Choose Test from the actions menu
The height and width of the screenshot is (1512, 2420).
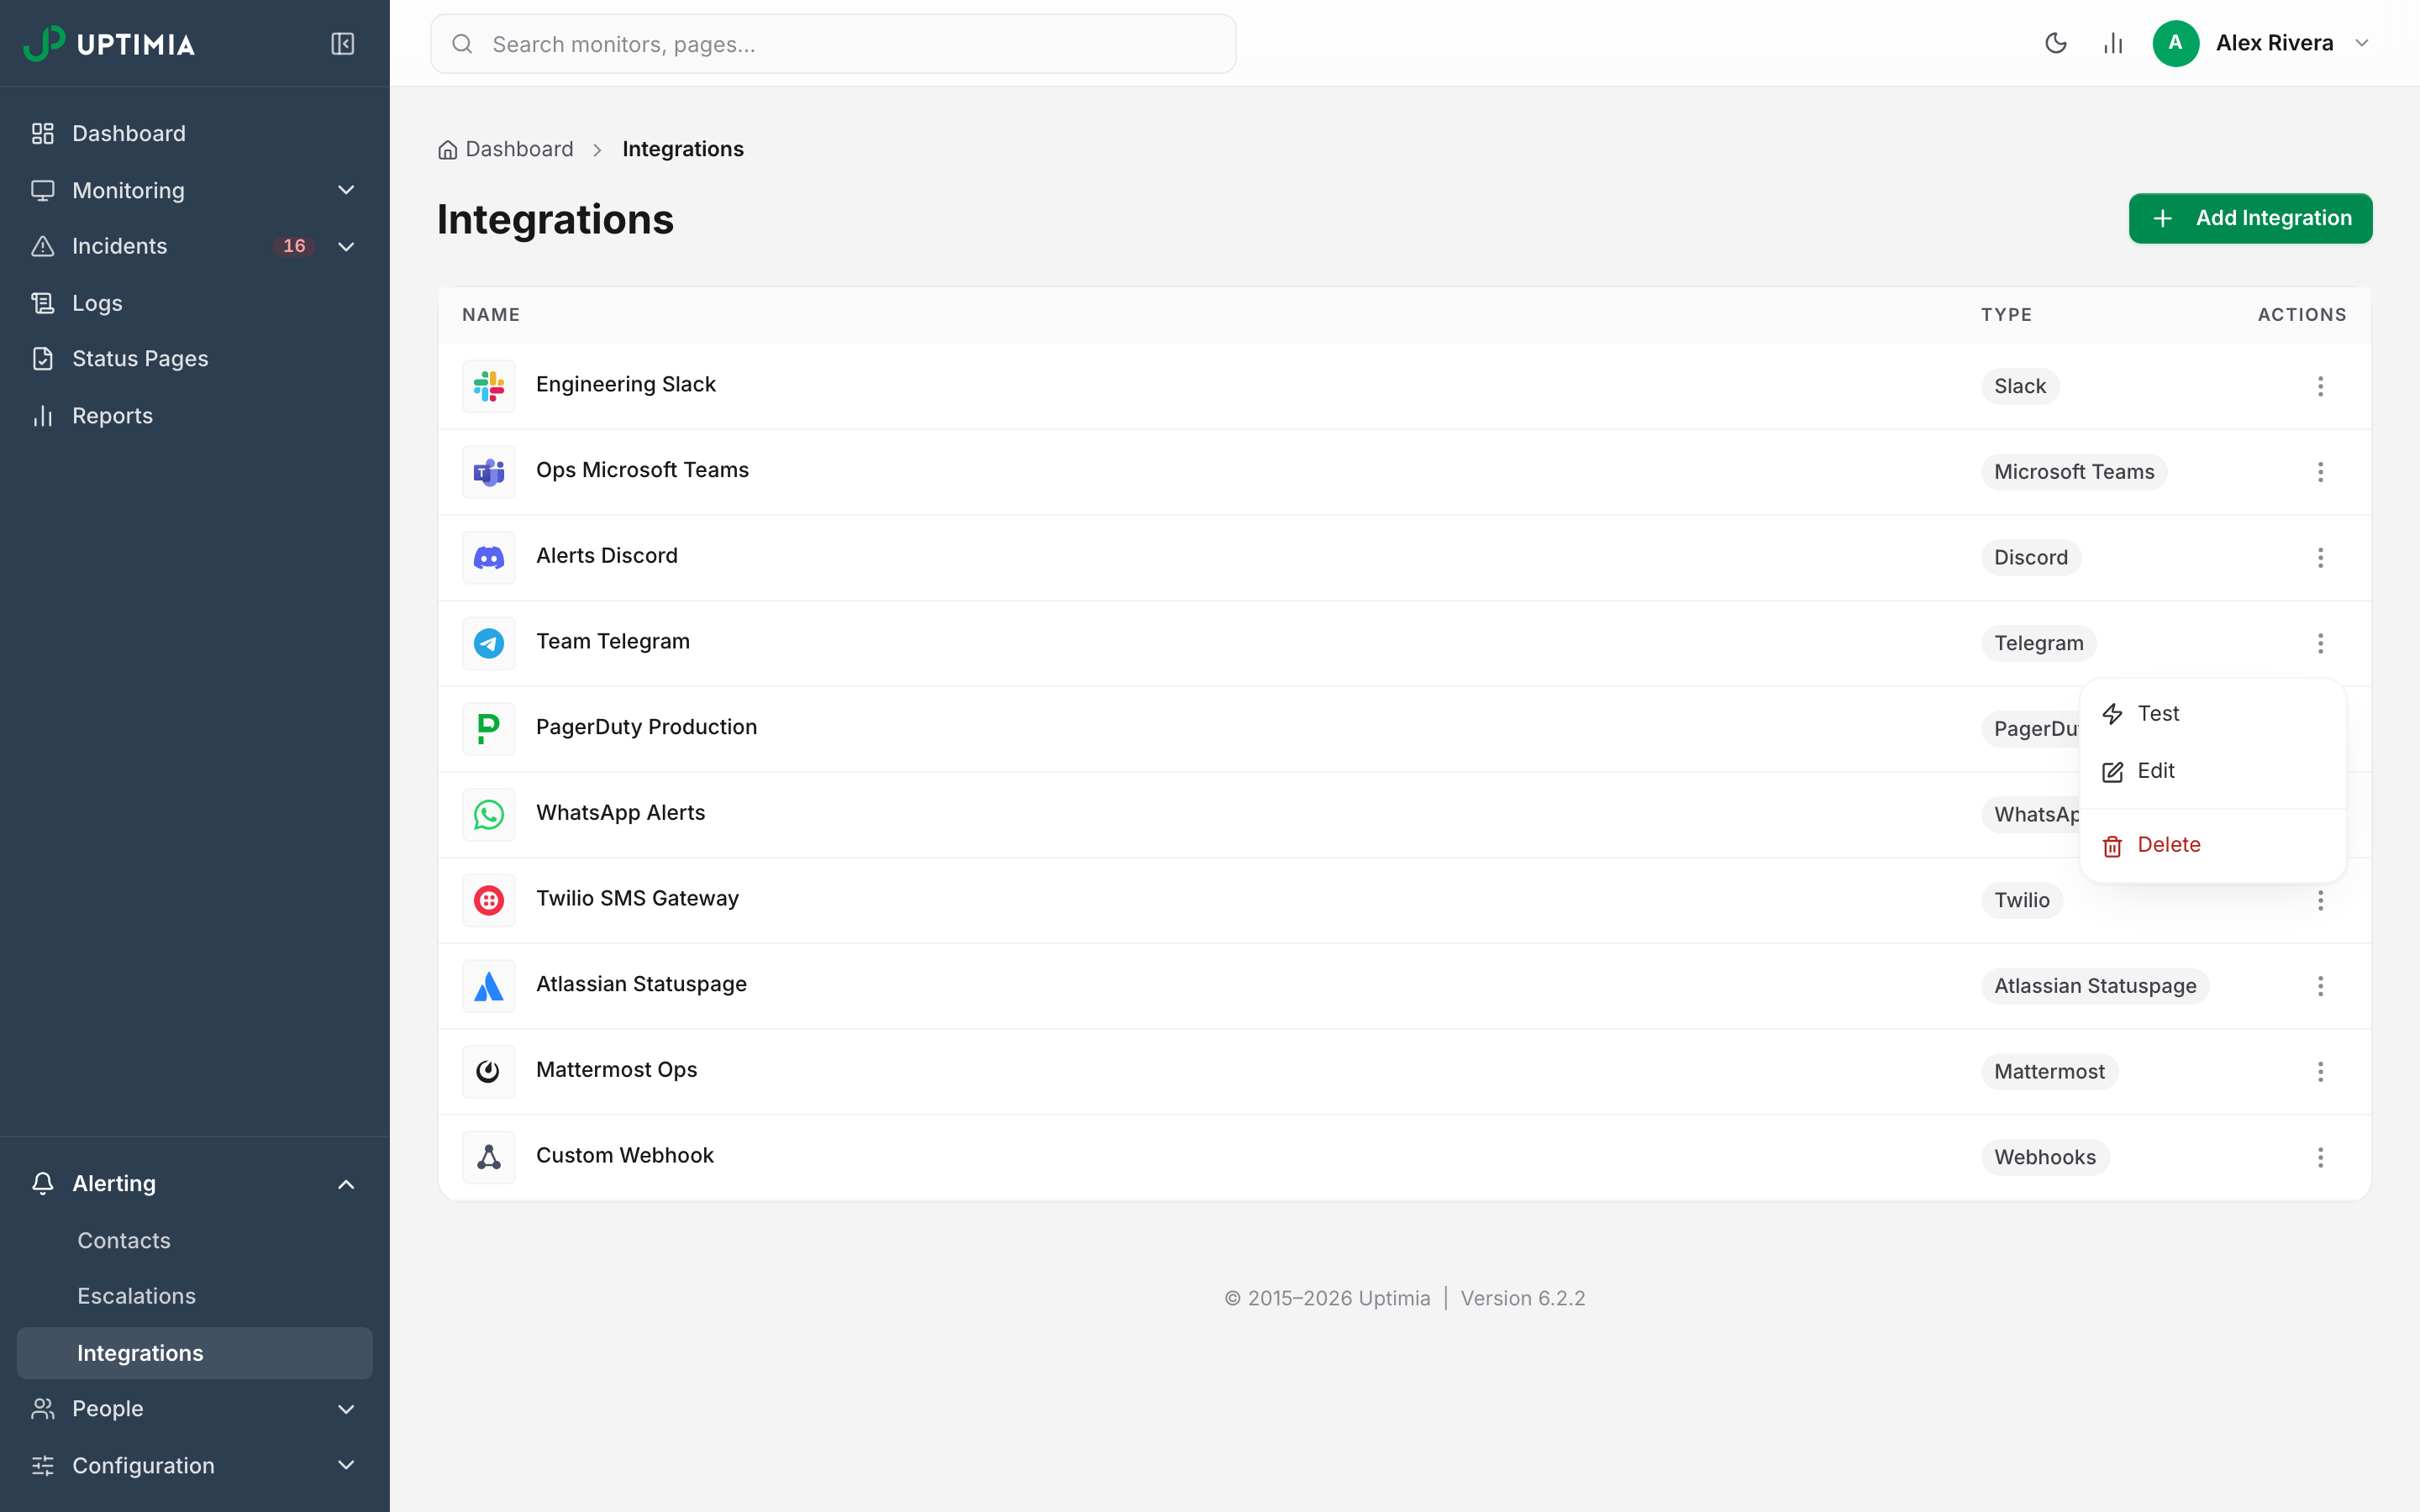[x=2212, y=714]
